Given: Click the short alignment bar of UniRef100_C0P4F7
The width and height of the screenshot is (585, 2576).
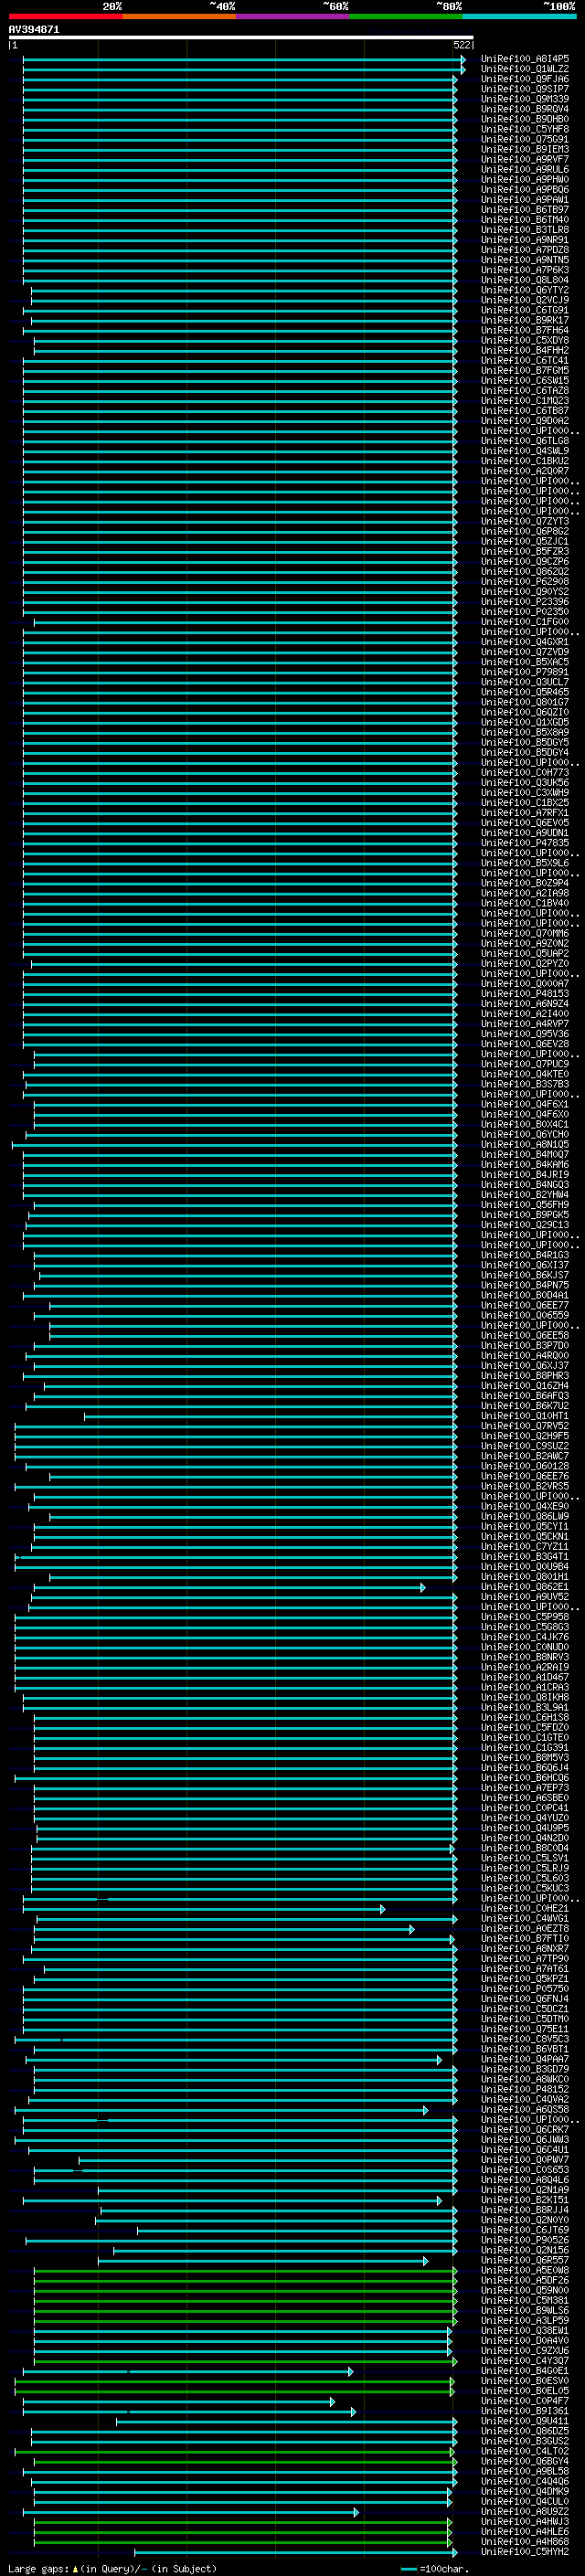Looking at the screenshot, I should coord(178,2401).
